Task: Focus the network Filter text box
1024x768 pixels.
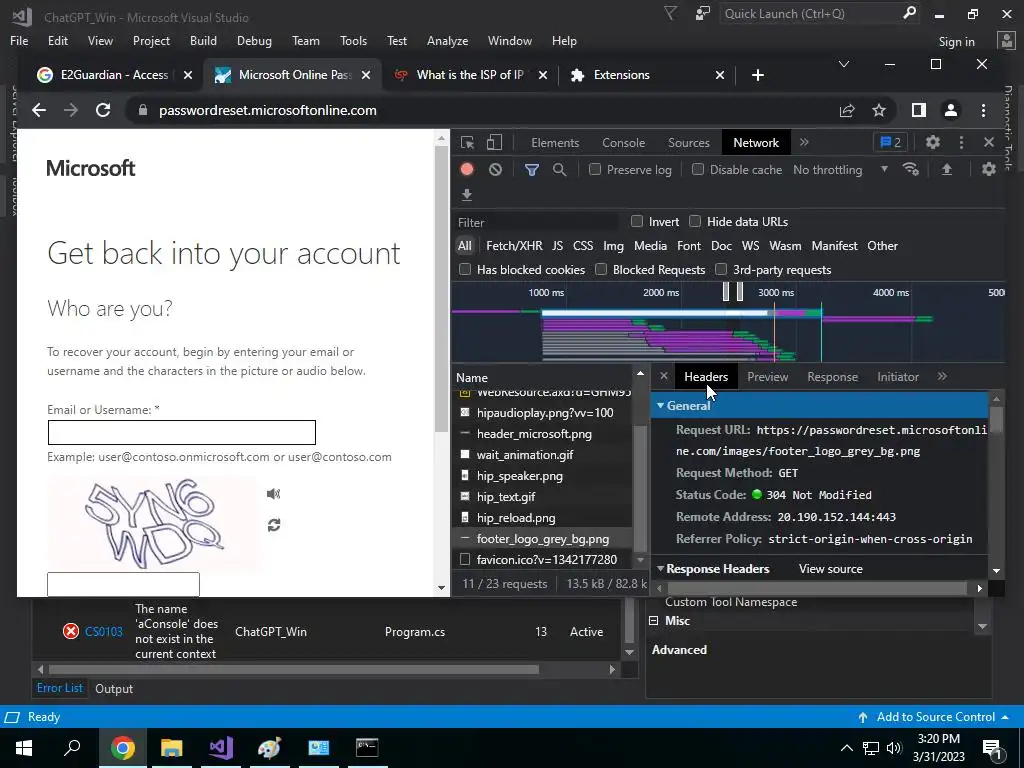Action: (x=537, y=222)
